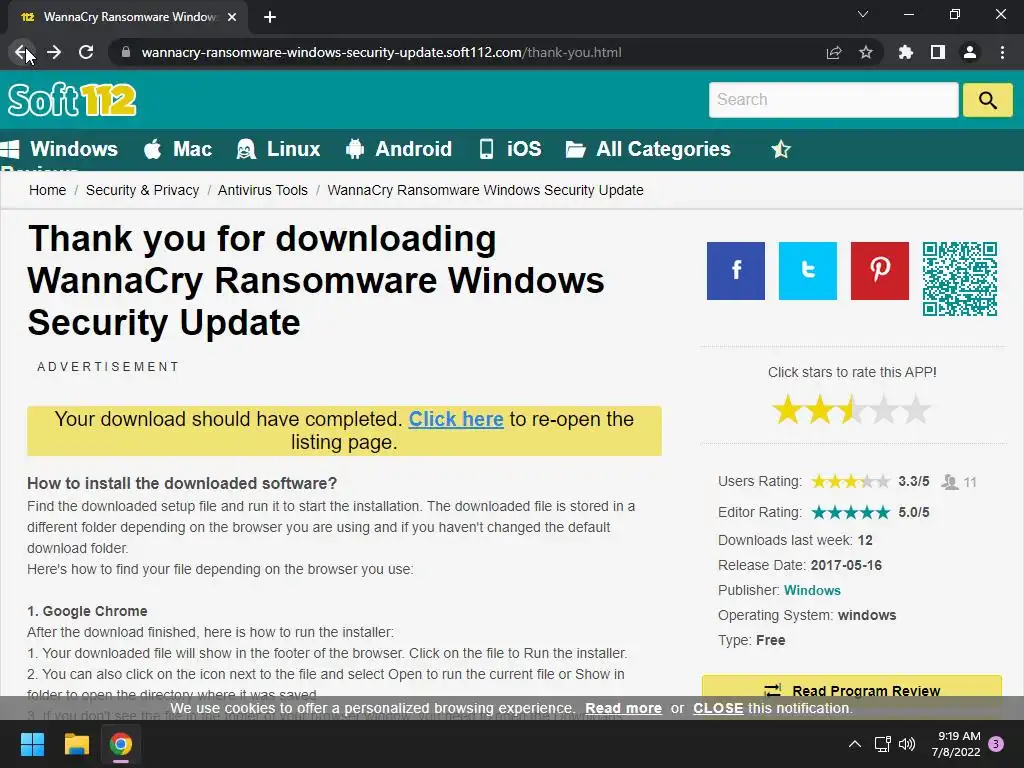The width and height of the screenshot is (1024, 768).
Task: Share on Facebook
Action: [735, 271]
